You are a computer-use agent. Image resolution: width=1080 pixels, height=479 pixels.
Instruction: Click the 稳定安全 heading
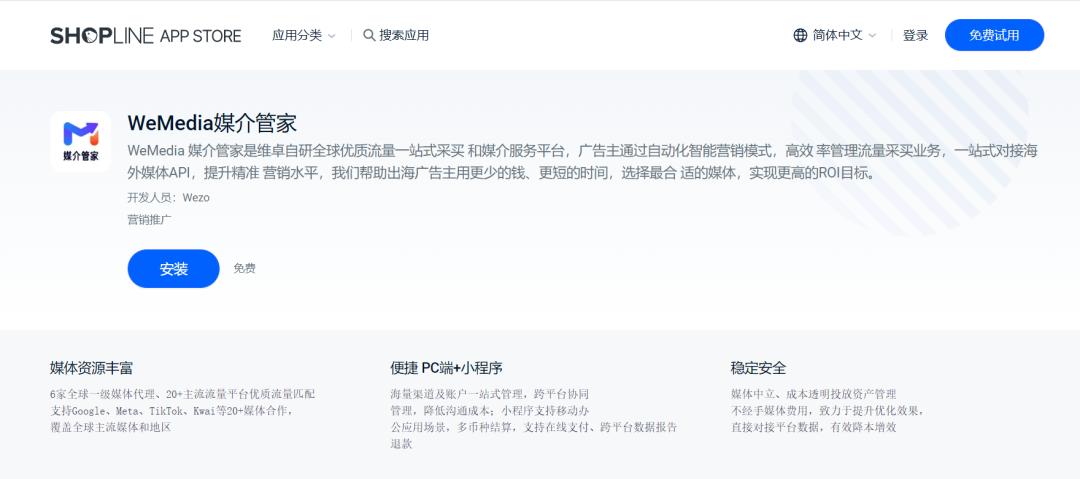tap(758, 368)
